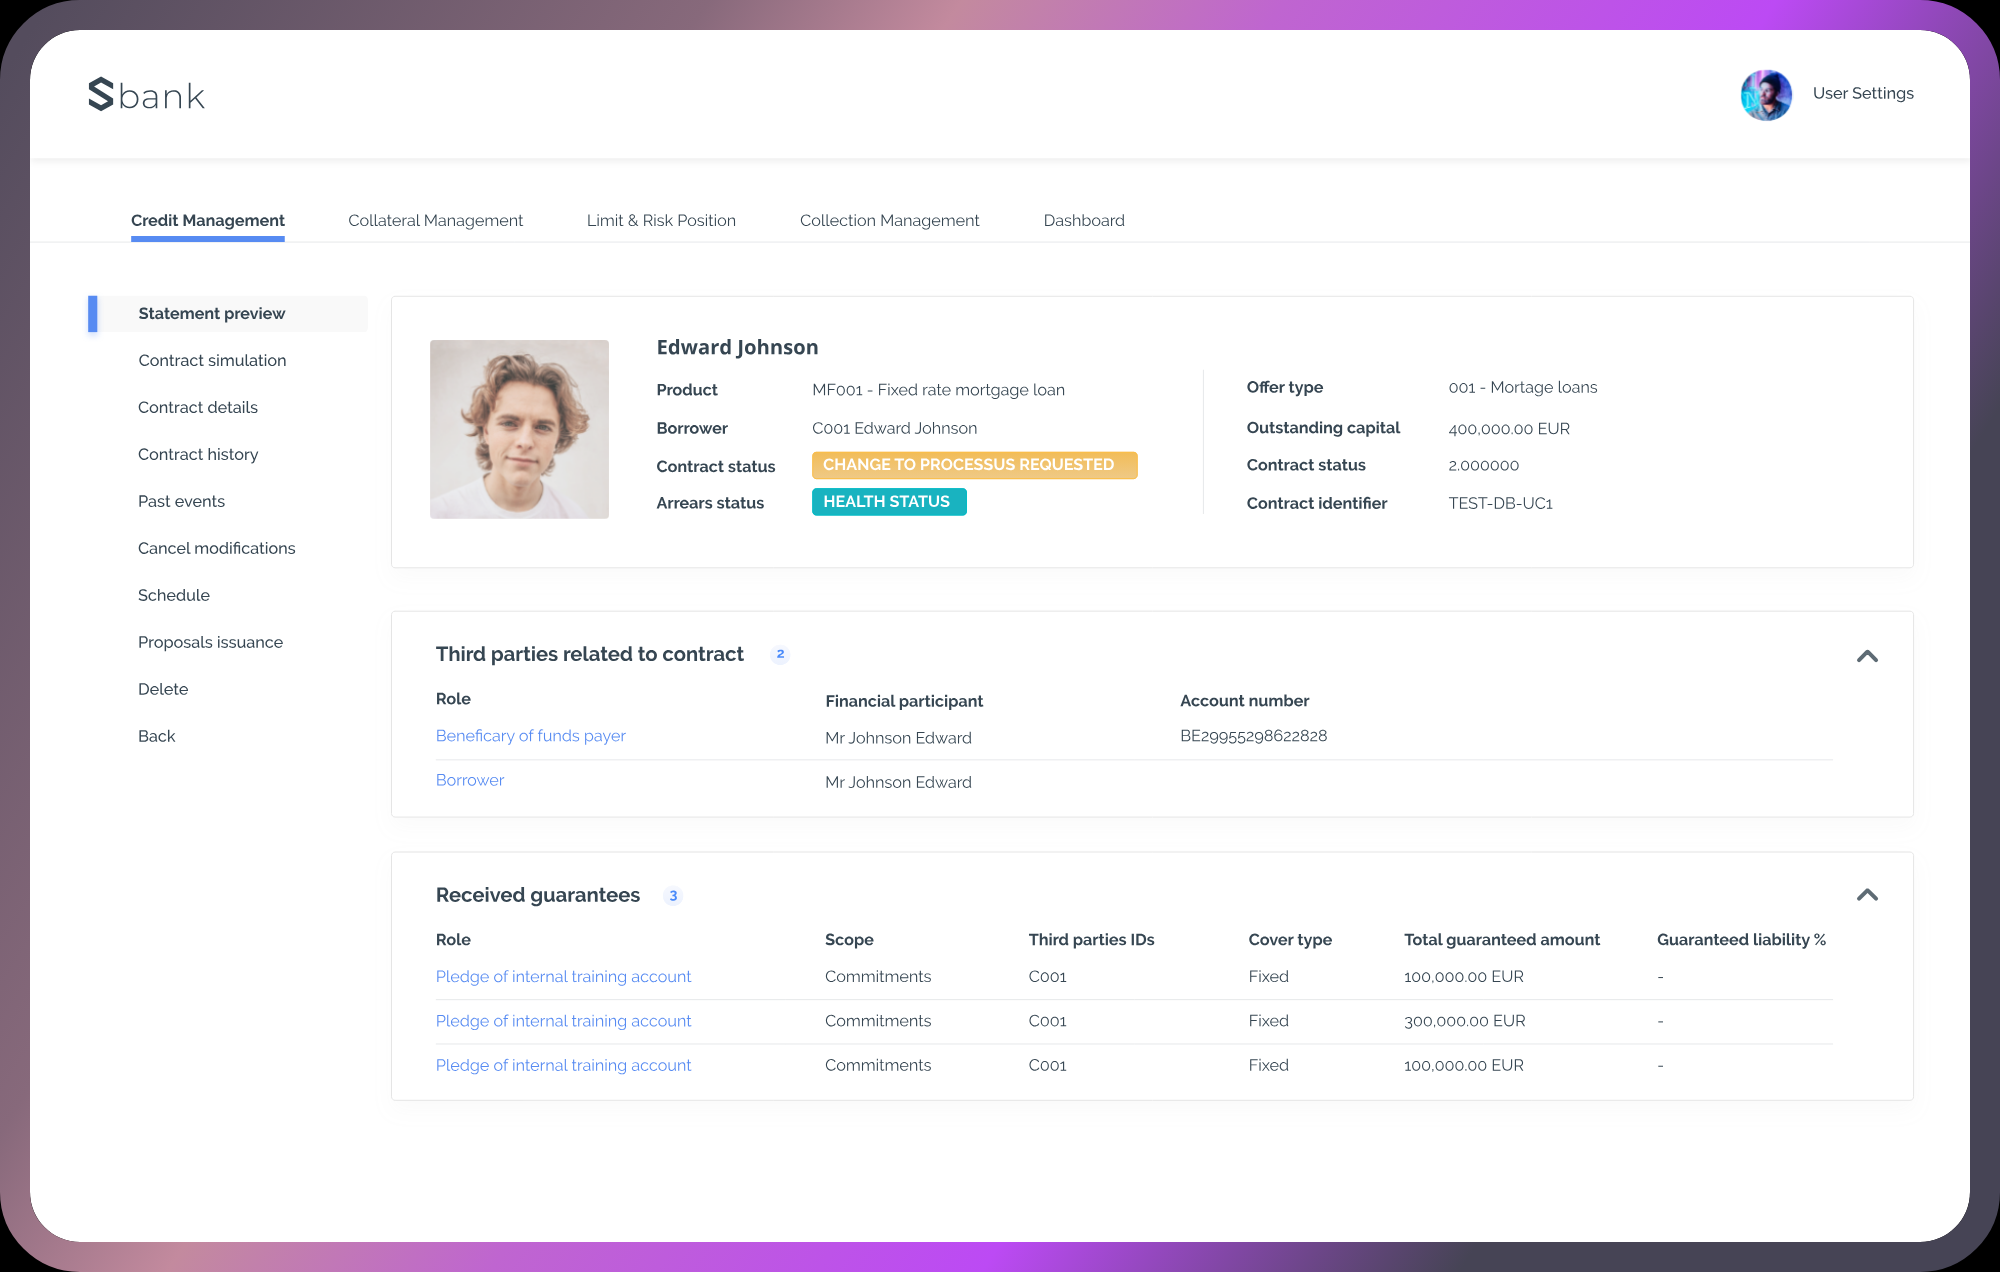This screenshot has width=2000, height=1272.
Task: Open the Beneficary of funds payer link
Action: coord(530,735)
